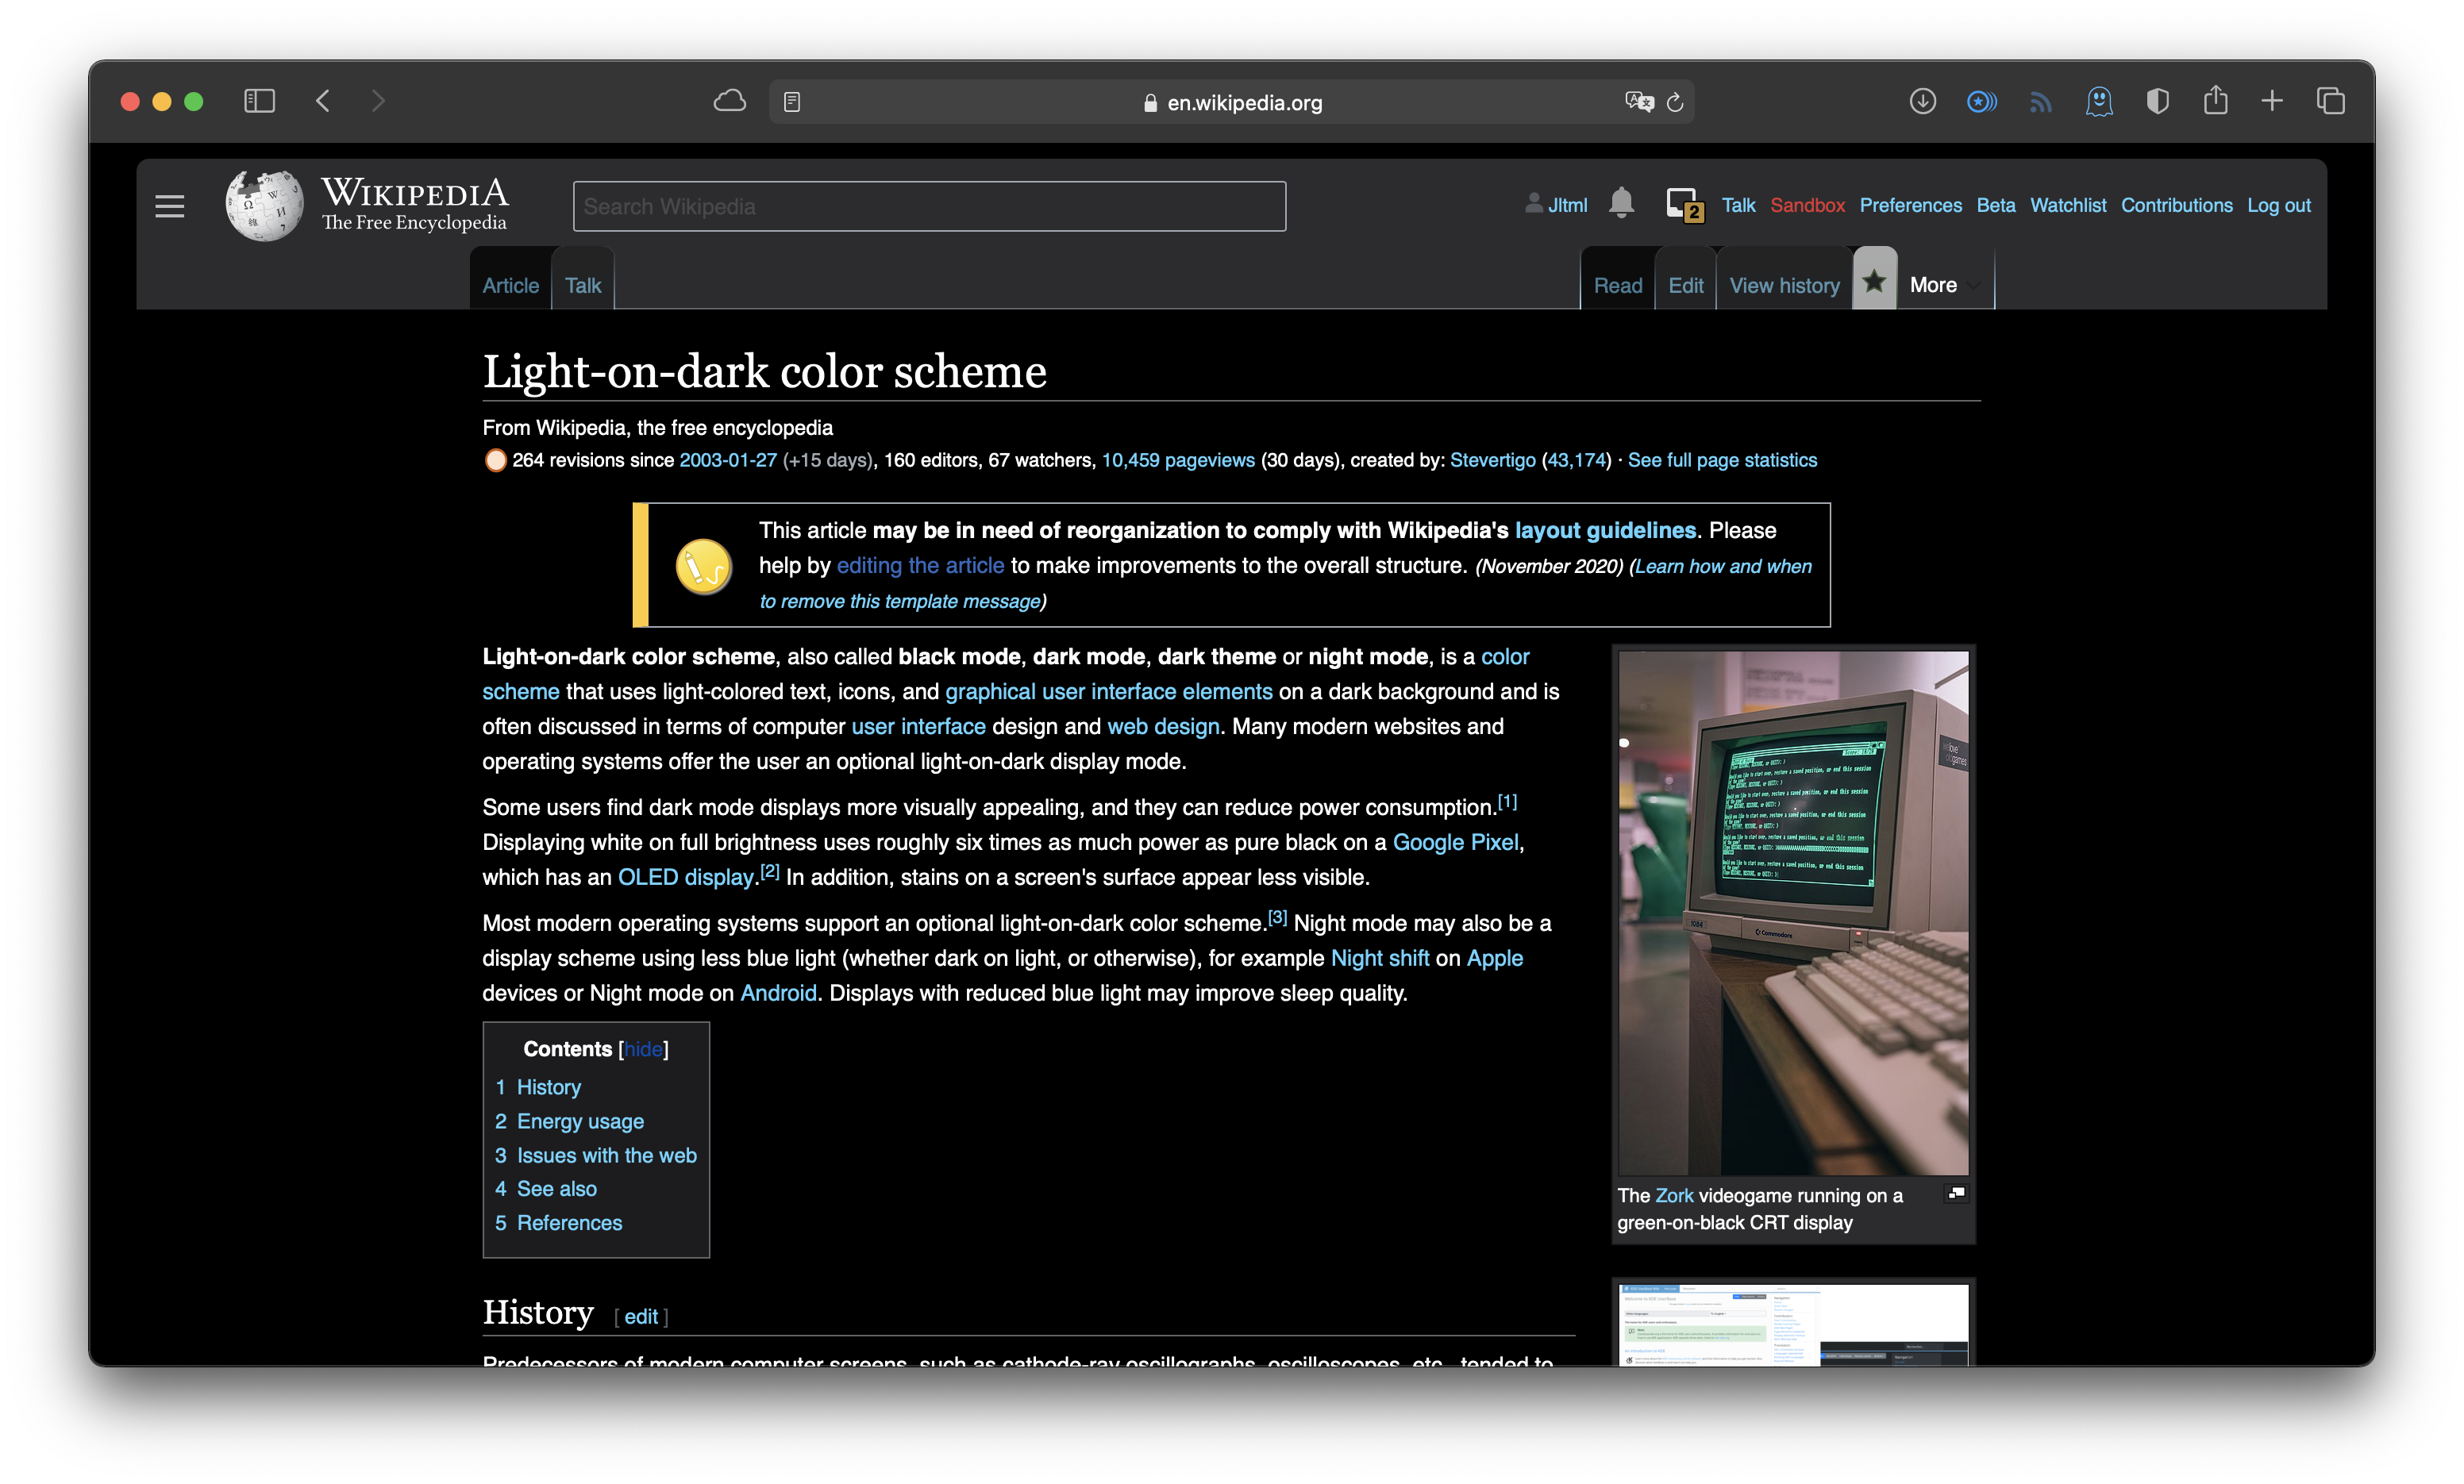Open See full page statistics
This screenshot has height=1484, width=2464.
pos(1722,460)
